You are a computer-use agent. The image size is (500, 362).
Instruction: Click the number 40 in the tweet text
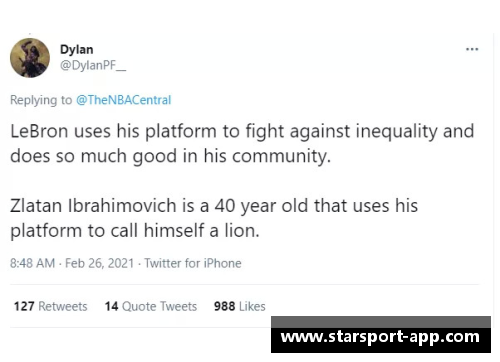click(225, 206)
